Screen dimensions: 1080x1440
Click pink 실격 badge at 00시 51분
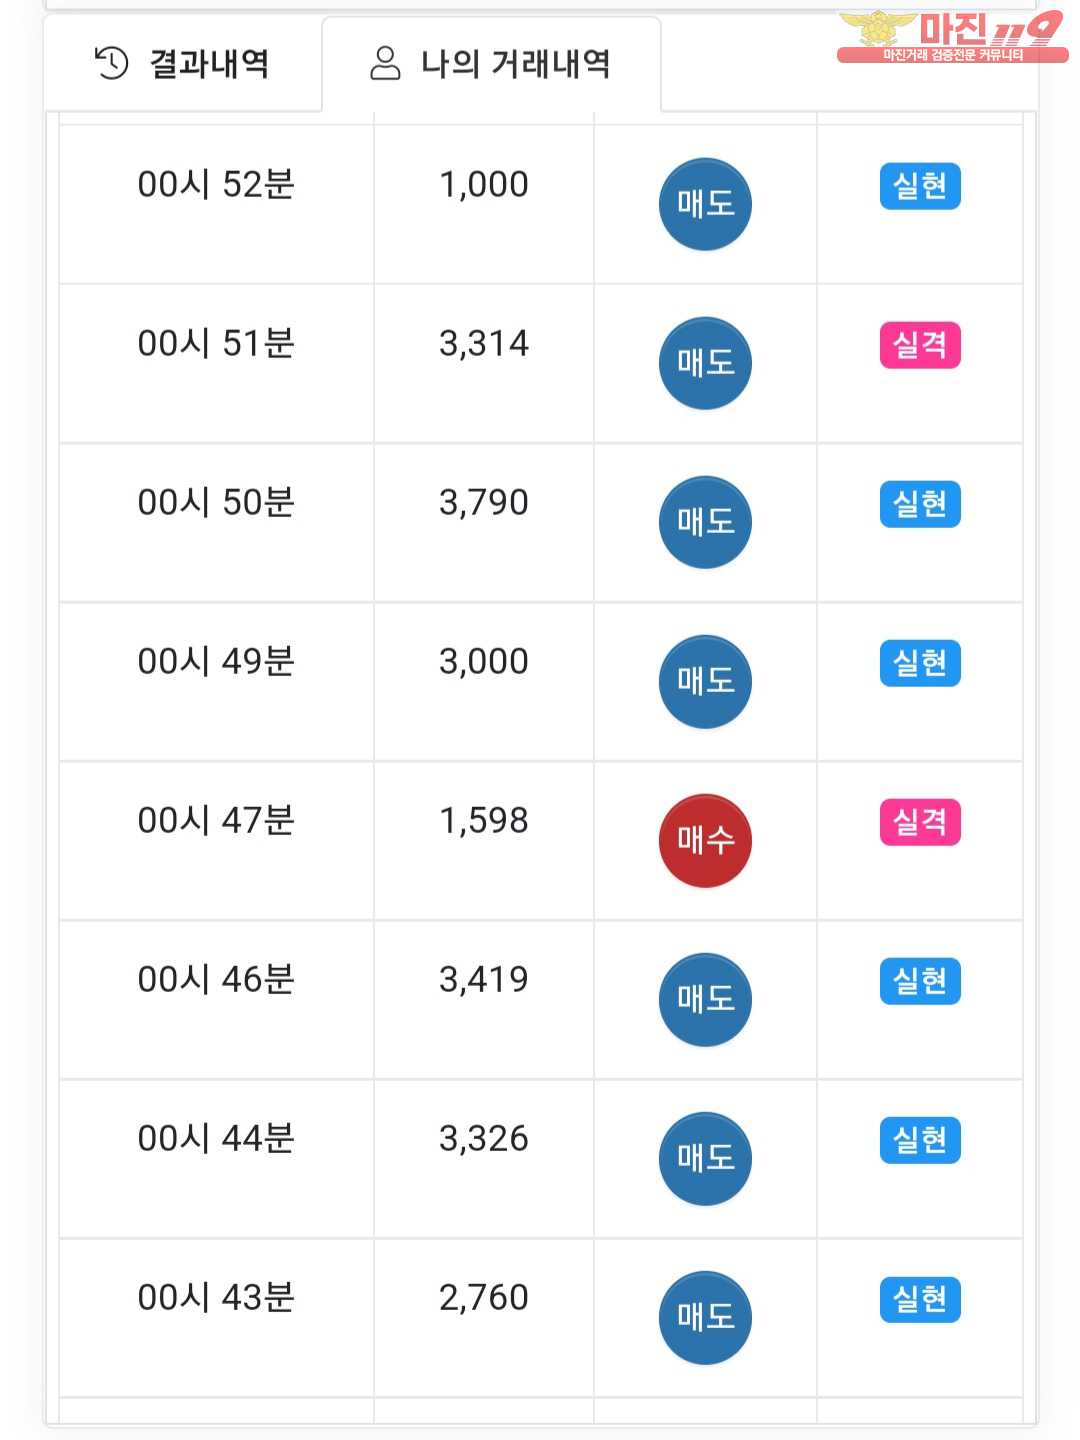(x=920, y=345)
